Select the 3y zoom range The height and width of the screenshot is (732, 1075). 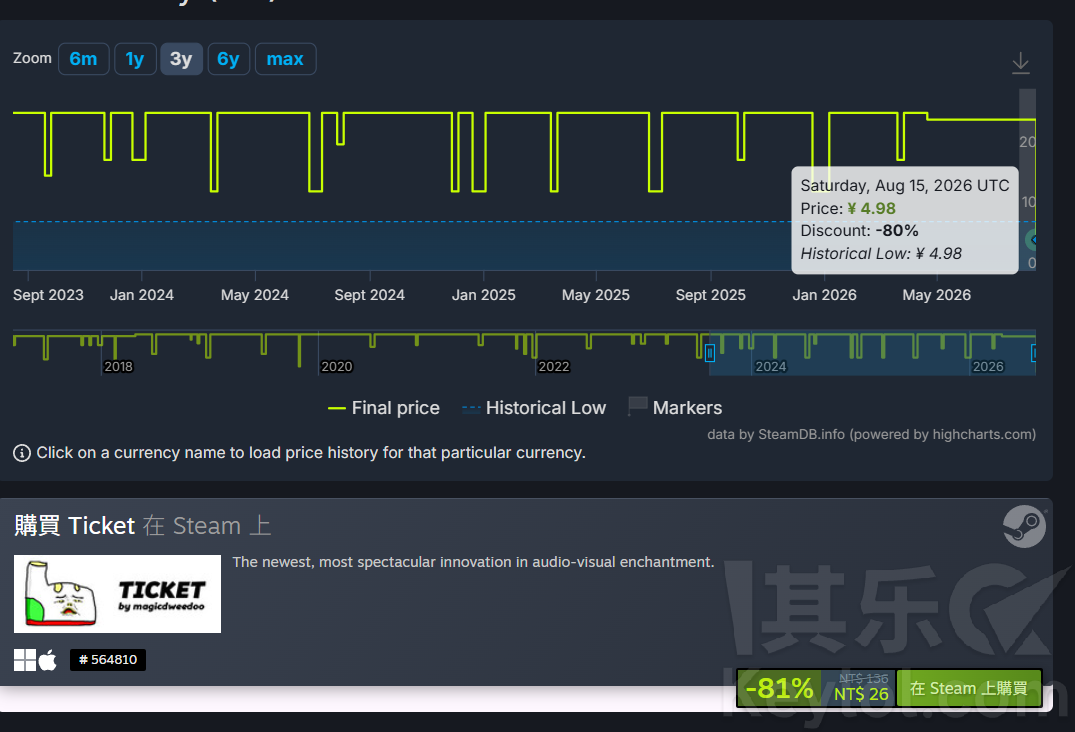[x=181, y=59]
